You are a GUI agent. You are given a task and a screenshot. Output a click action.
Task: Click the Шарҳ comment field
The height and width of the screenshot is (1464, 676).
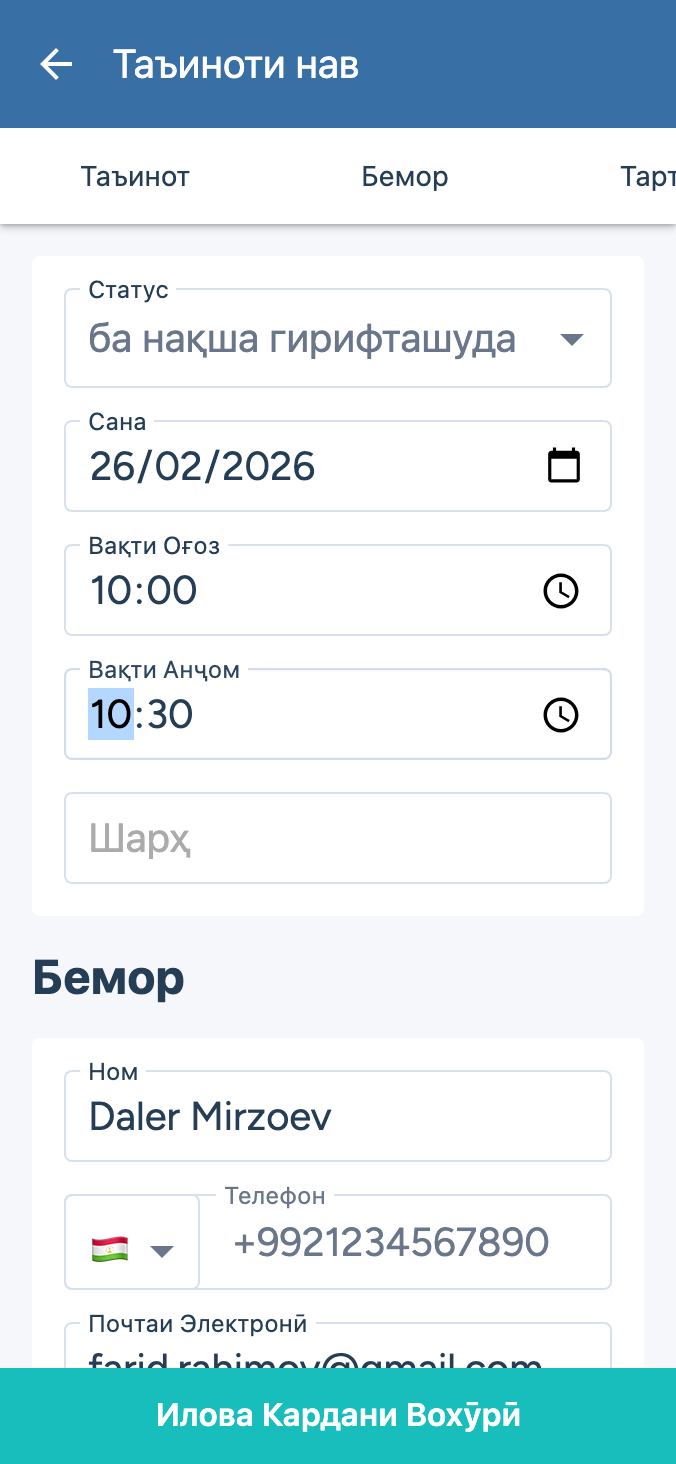click(x=338, y=839)
